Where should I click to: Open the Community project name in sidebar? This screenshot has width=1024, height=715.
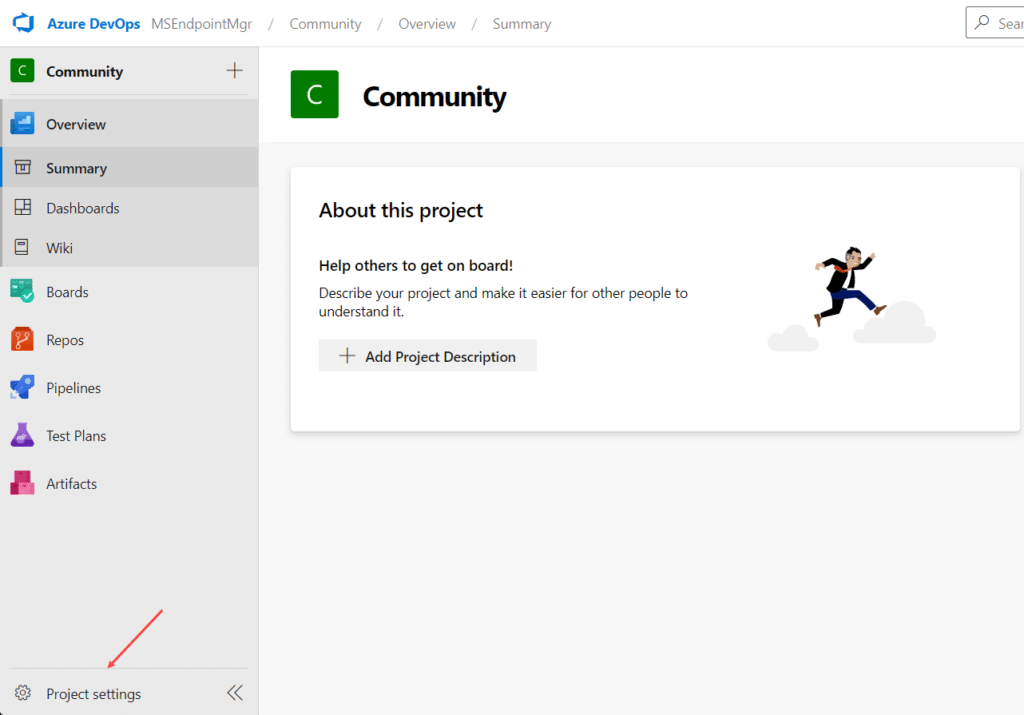click(x=84, y=71)
